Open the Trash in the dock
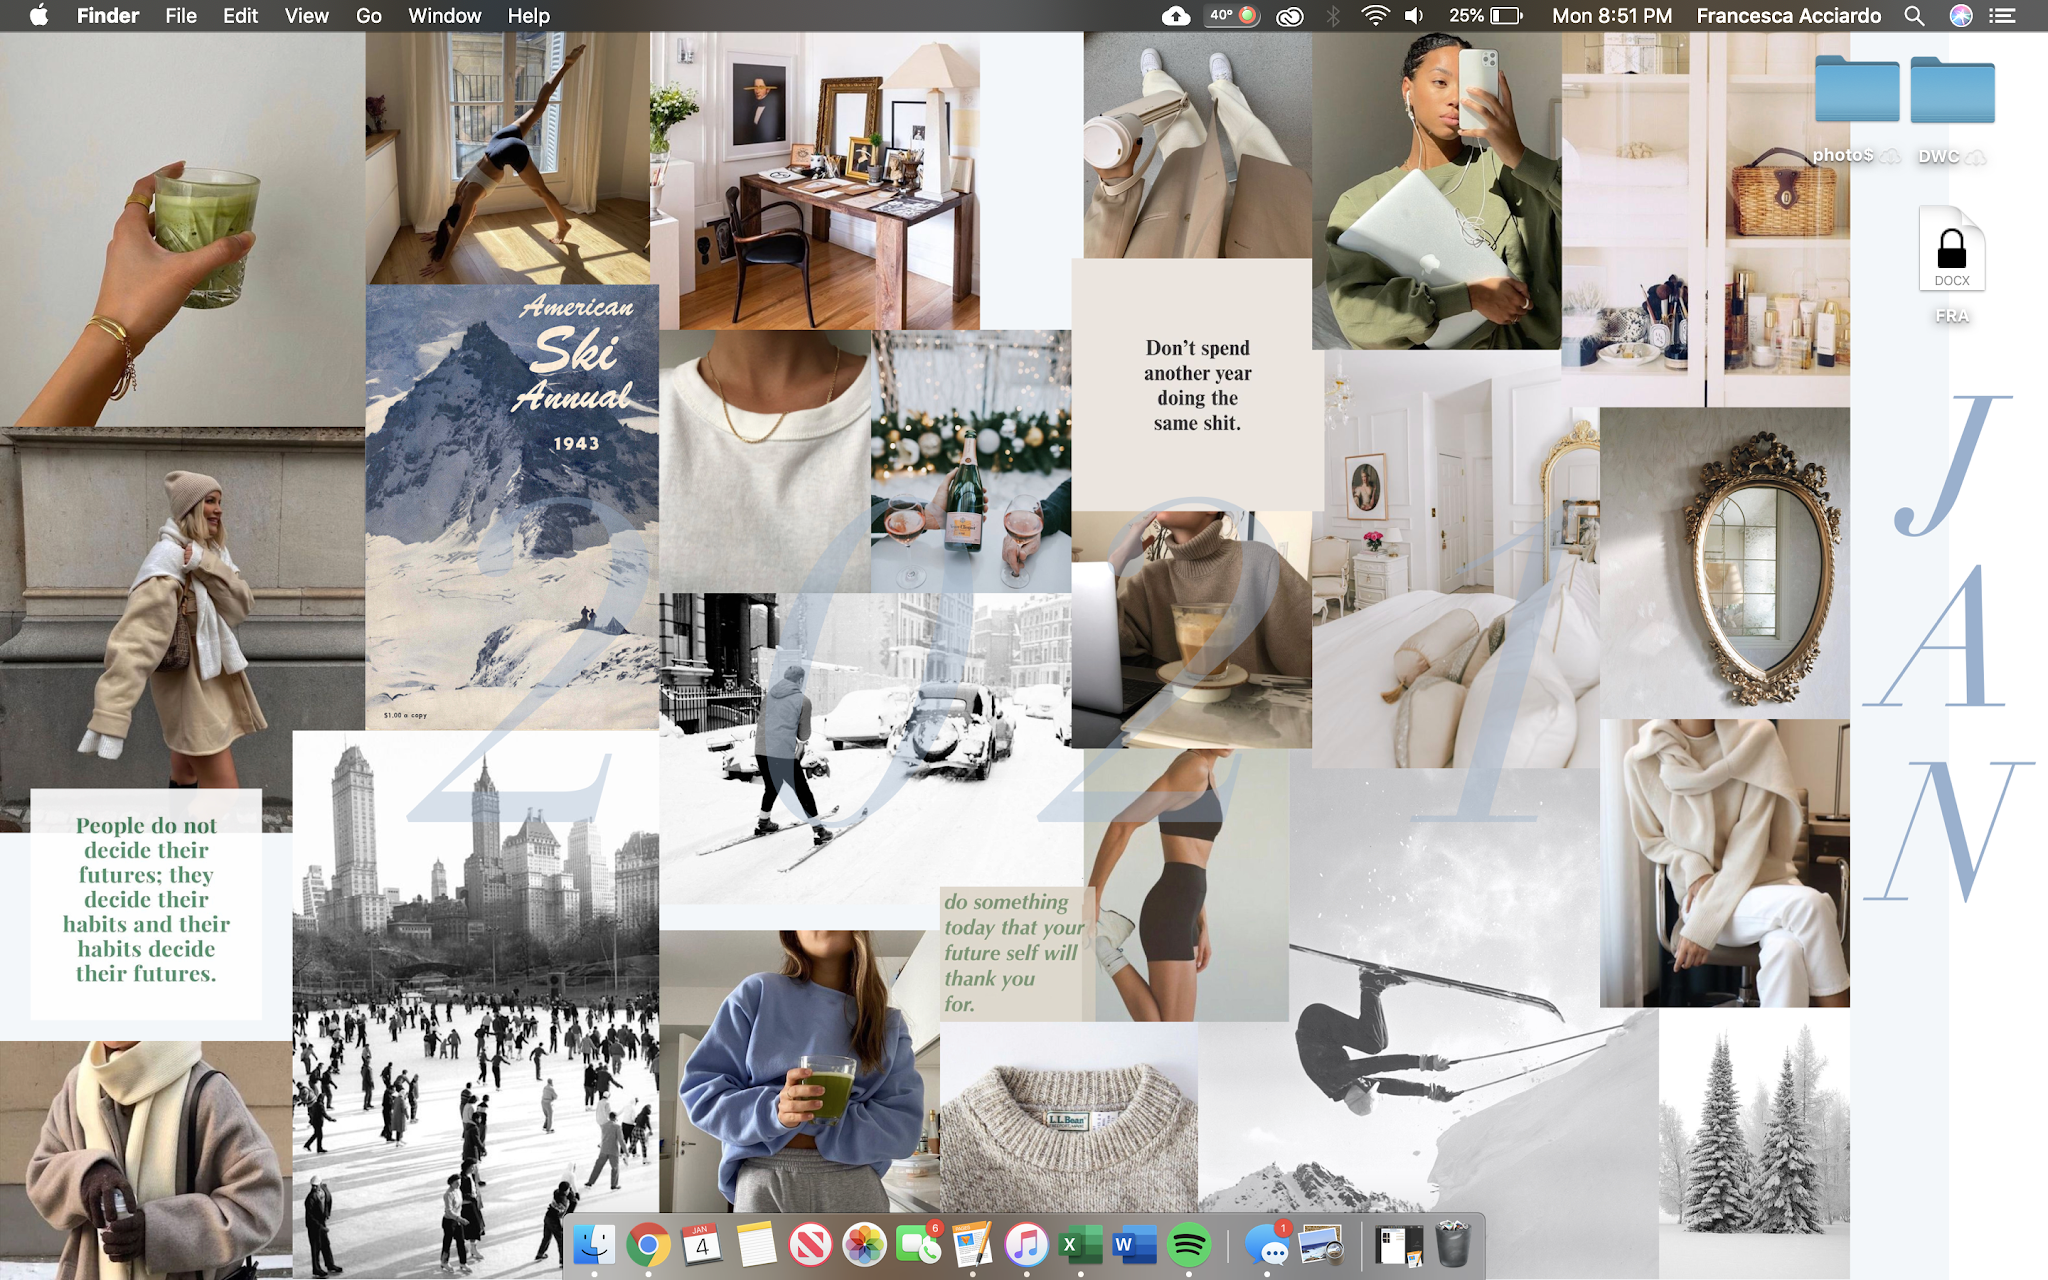 pyautogui.click(x=1452, y=1245)
